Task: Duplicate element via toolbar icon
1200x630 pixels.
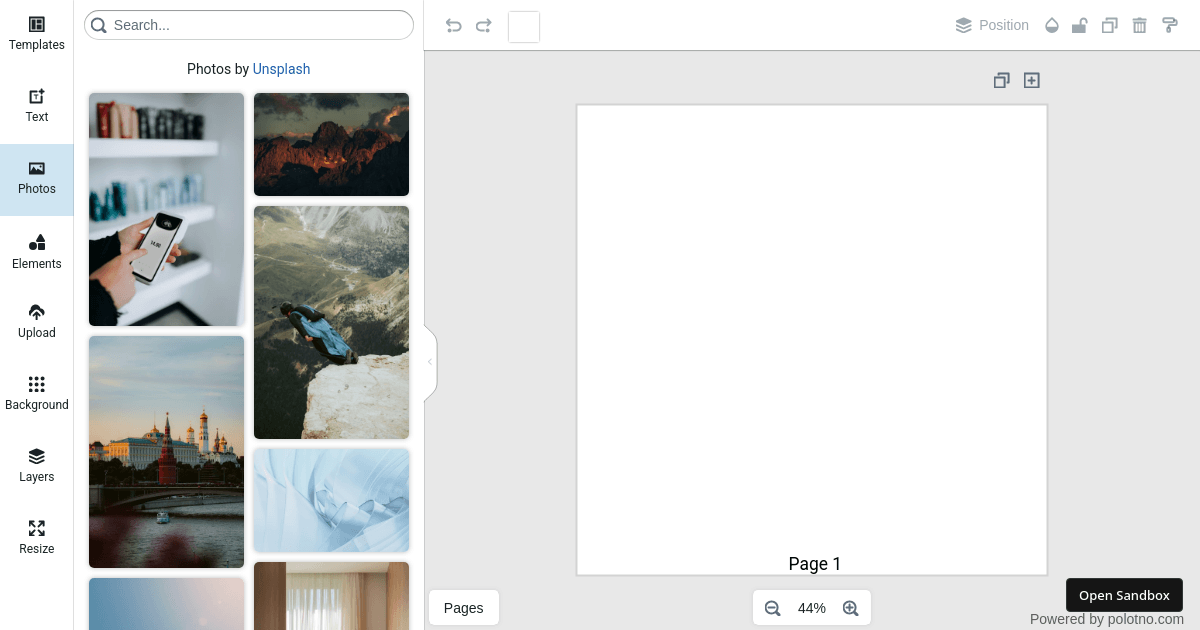Action: 1109,26
